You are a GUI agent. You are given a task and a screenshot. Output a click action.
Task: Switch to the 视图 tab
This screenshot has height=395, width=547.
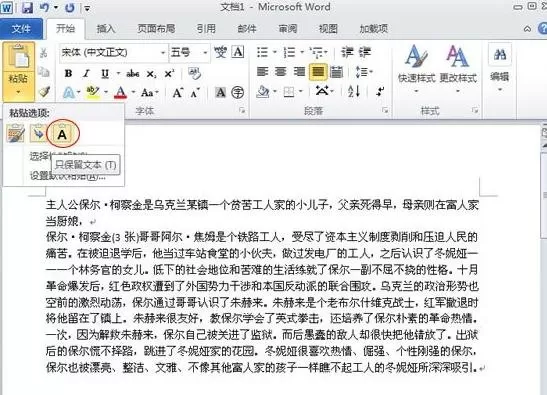point(328,29)
